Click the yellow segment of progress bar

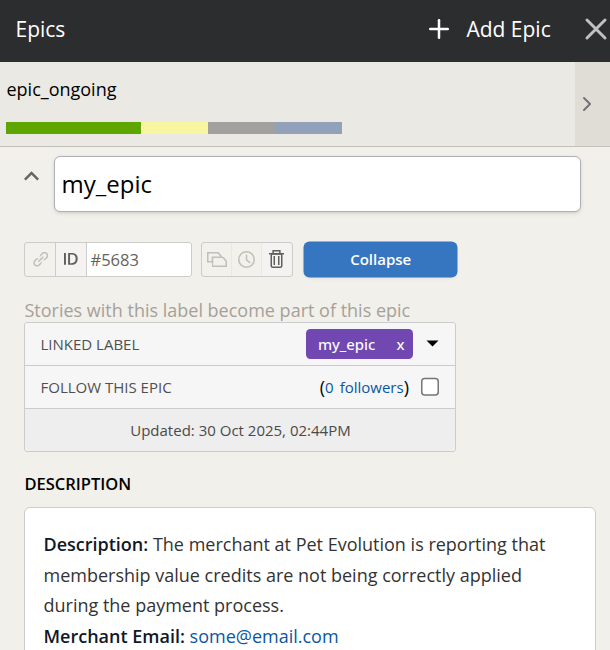[174, 128]
